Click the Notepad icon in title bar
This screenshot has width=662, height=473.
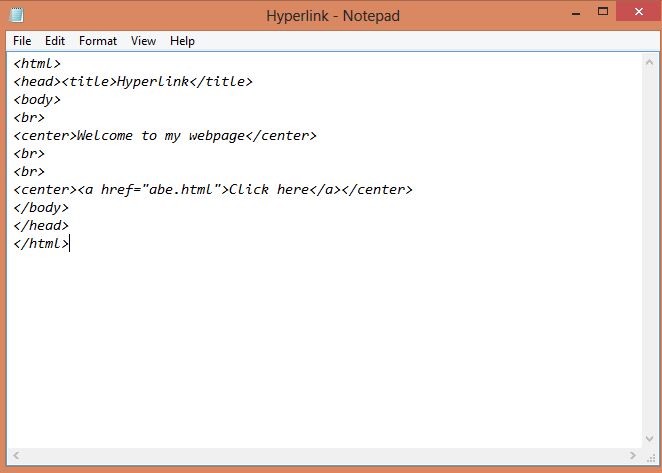tap(16, 15)
